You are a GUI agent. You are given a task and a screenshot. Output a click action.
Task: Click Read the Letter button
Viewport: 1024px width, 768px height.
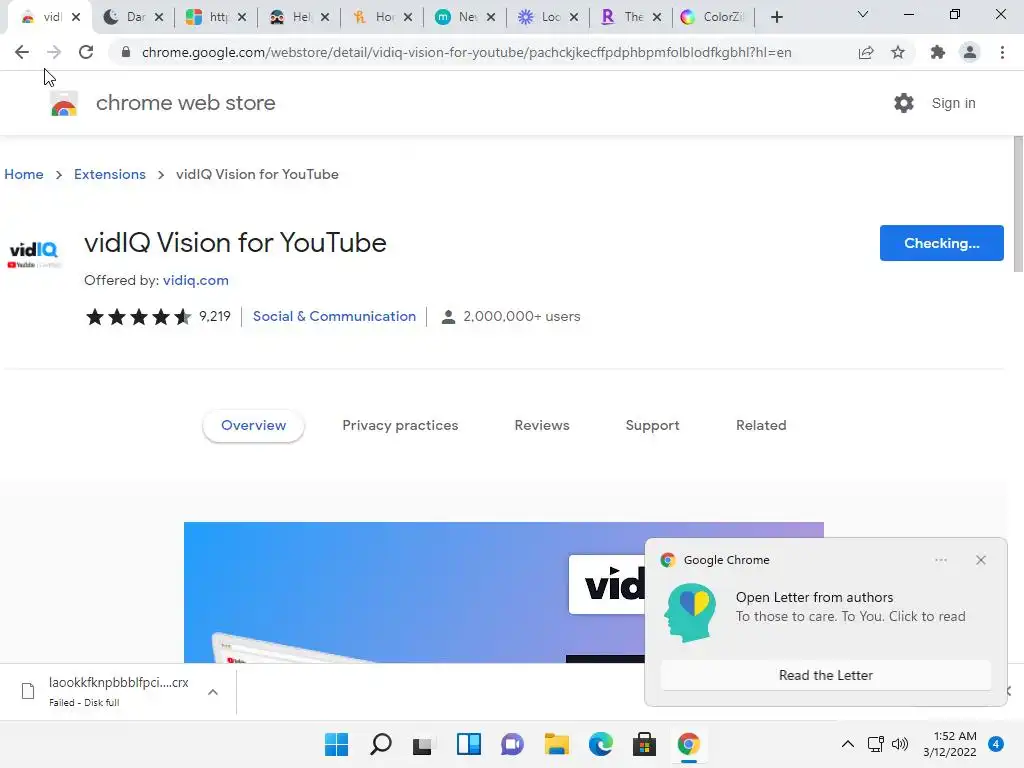[x=825, y=675]
